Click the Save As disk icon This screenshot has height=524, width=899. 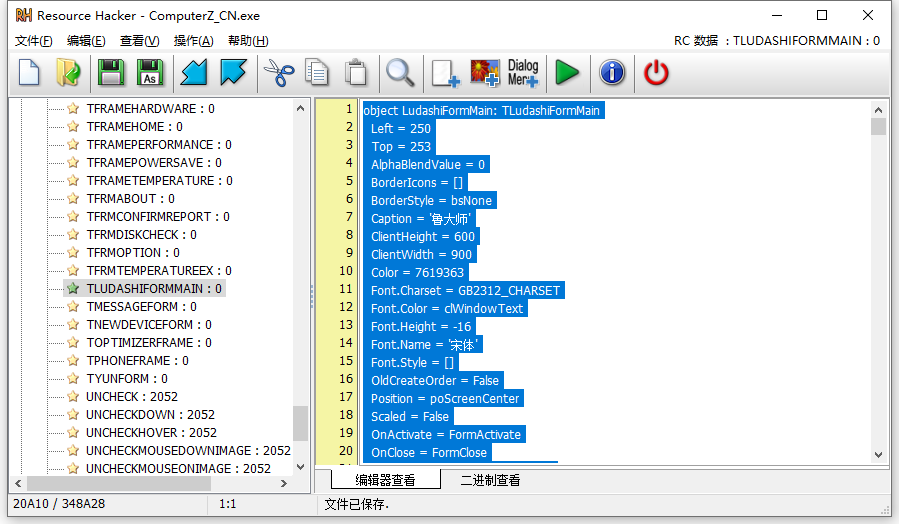(150, 73)
